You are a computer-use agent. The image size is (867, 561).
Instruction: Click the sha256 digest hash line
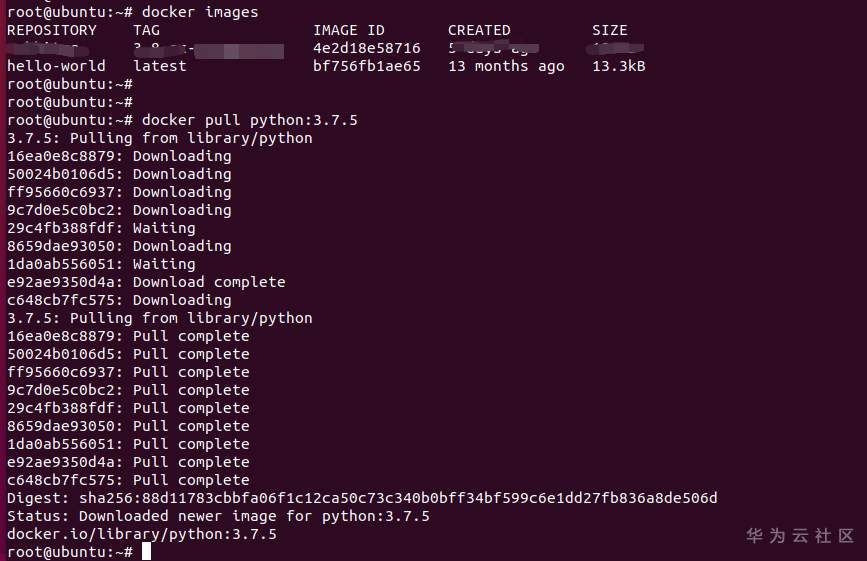pos(362,498)
